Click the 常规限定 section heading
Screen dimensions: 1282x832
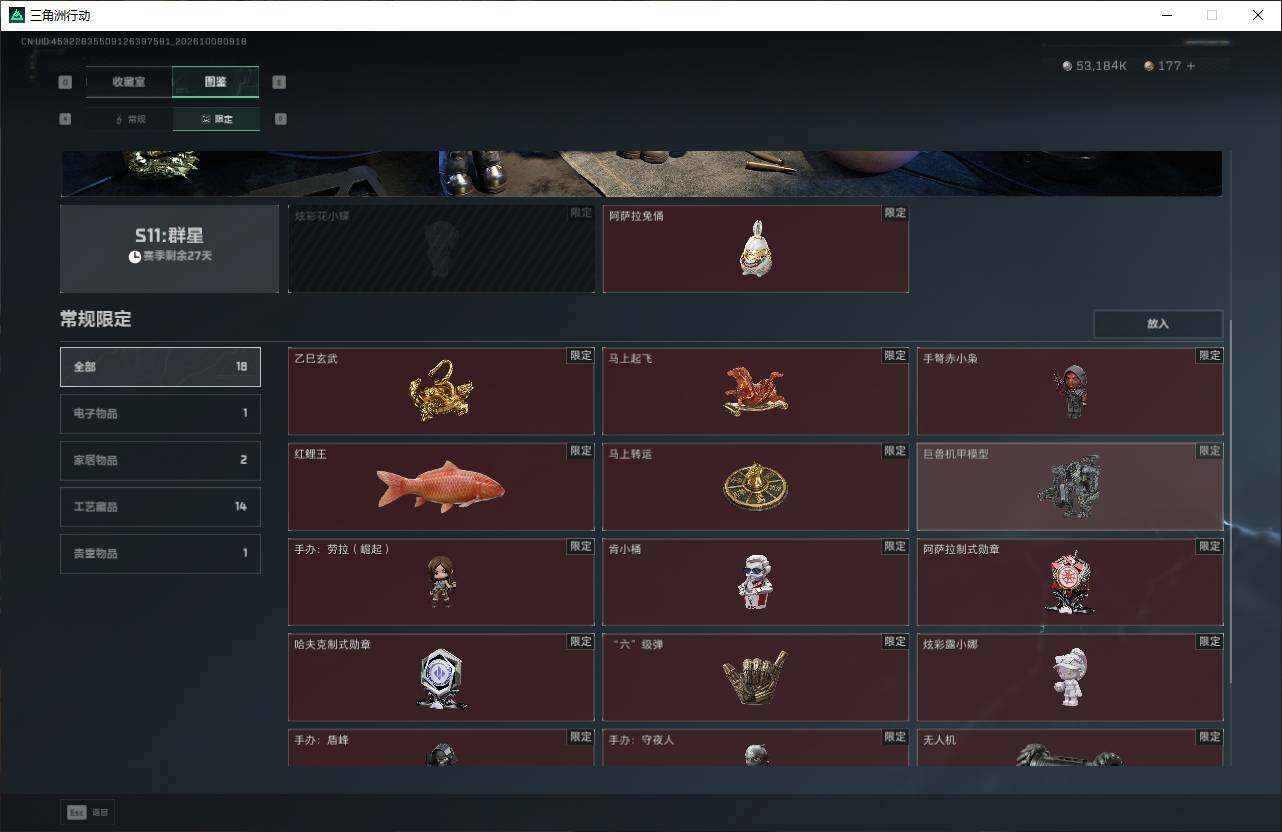tap(96, 320)
